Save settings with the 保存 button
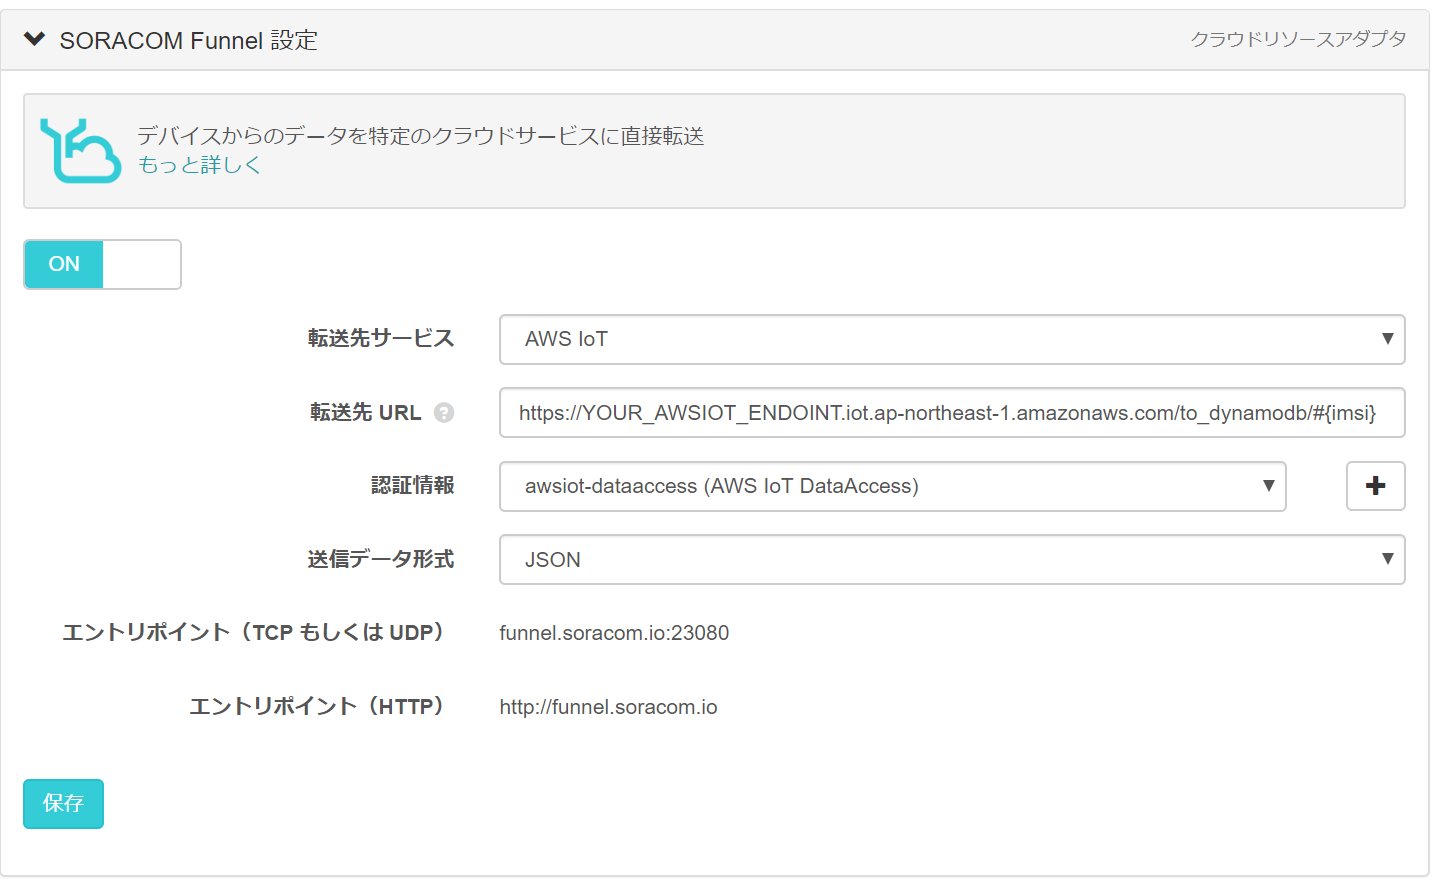 tap(63, 803)
